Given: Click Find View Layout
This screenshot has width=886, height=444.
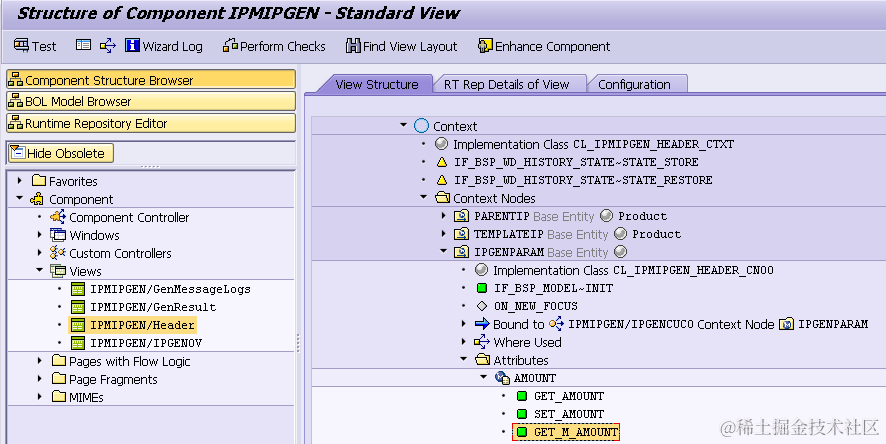Looking at the screenshot, I should 401,46.
